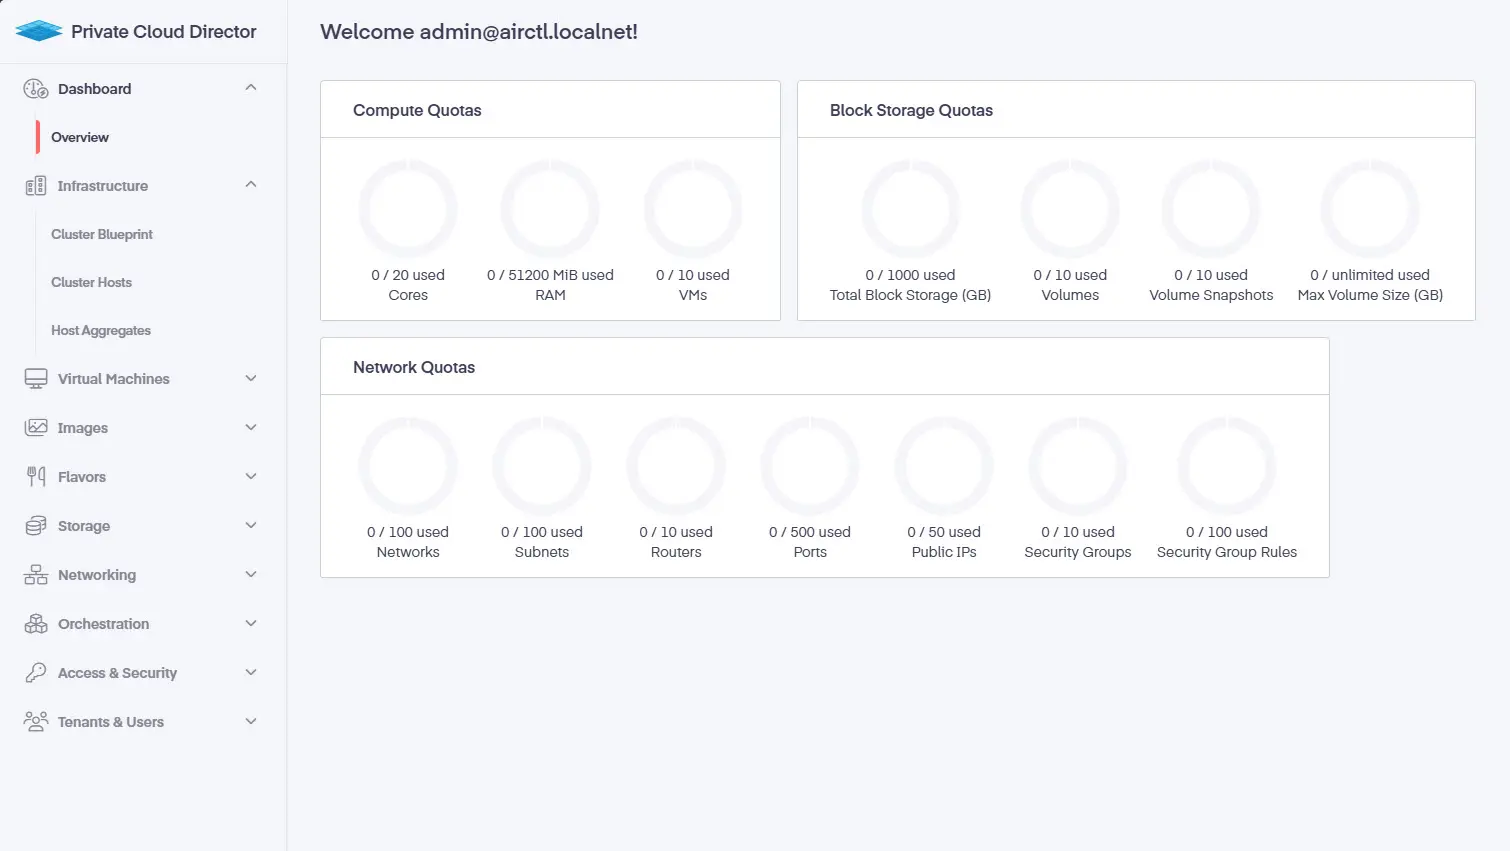This screenshot has height=851, width=1510.
Task: Click the Dashboard gauge icon
Action: tap(36, 89)
